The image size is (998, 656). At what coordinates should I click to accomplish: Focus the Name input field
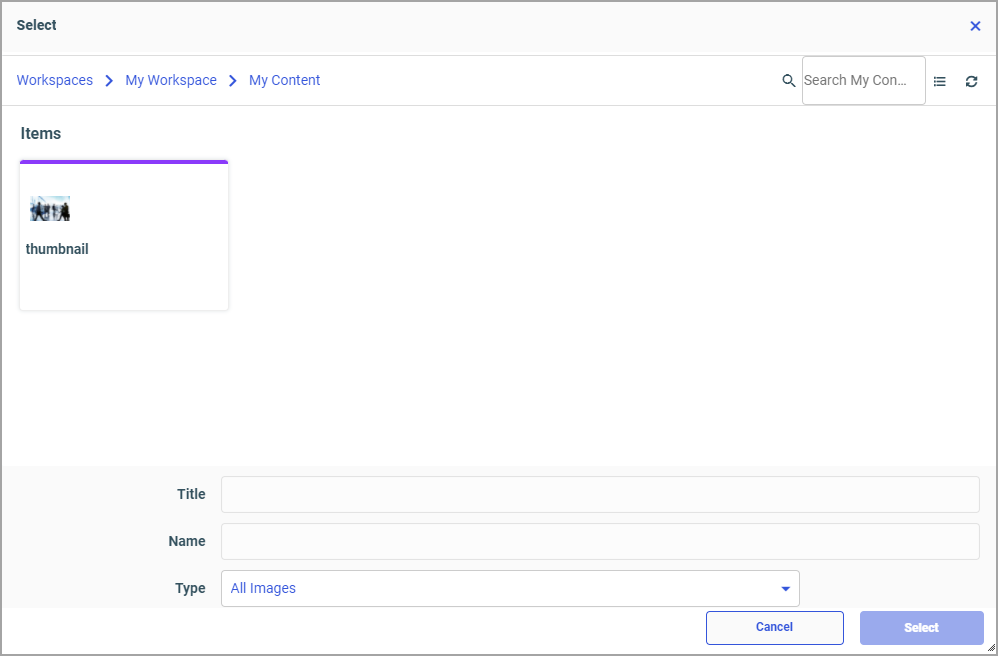(600, 541)
